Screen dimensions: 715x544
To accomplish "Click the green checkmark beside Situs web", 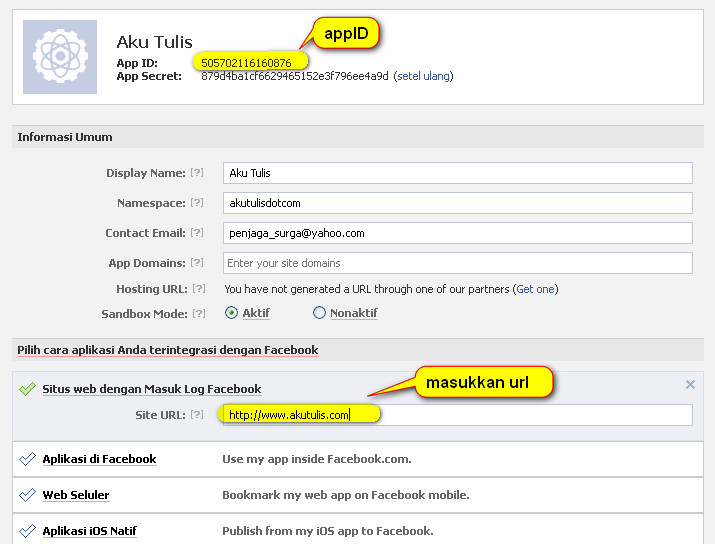I will coord(28,389).
